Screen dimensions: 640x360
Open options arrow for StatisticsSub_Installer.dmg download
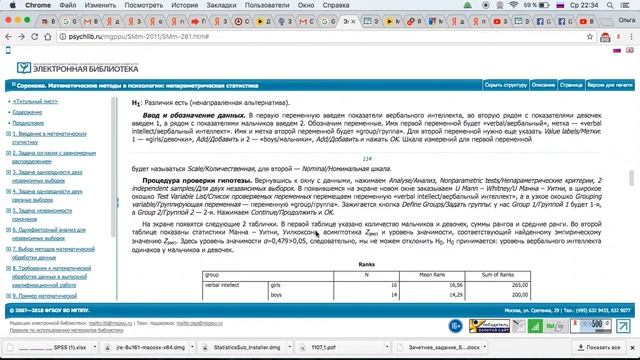[x=289, y=347]
